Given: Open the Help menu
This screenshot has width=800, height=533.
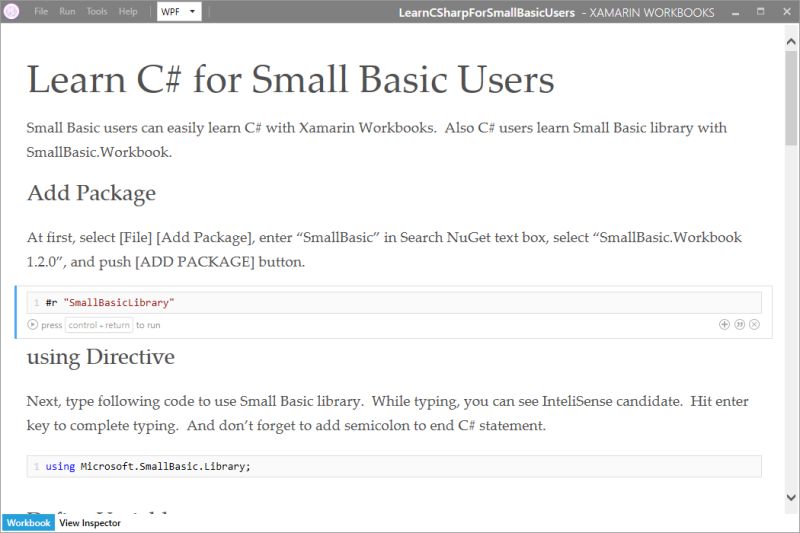Looking at the screenshot, I should tap(128, 11).
